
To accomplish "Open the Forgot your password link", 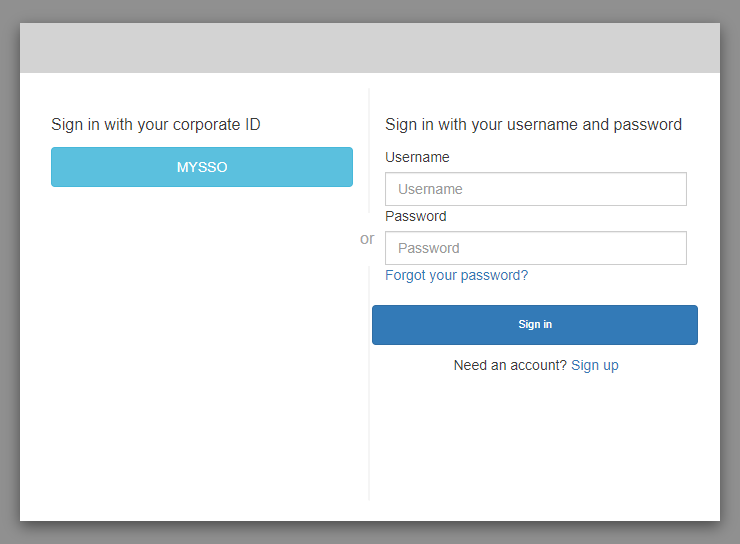I will click(456, 275).
